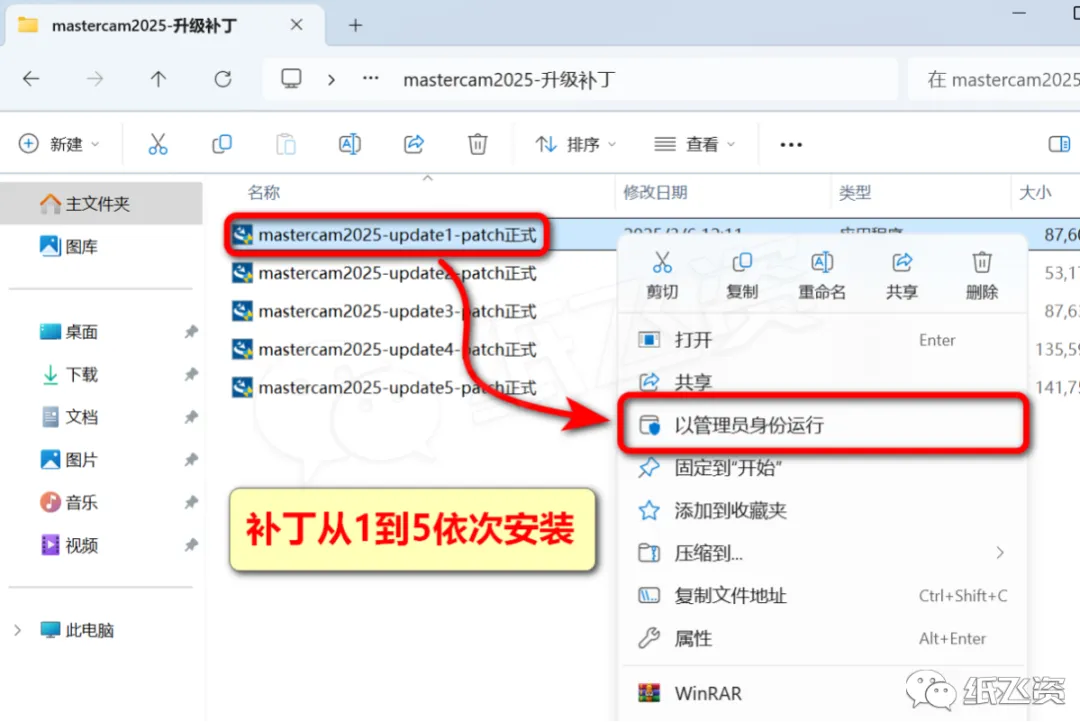This screenshot has height=722, width=1080.
Task: Open the 查看 view dropdown
Action: coord(694,144)
